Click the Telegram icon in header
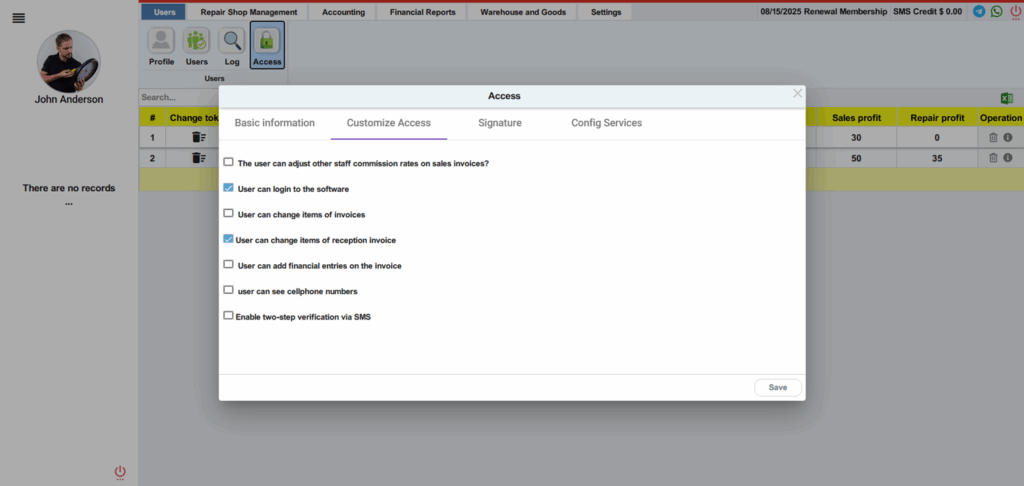 click(979, 11)
